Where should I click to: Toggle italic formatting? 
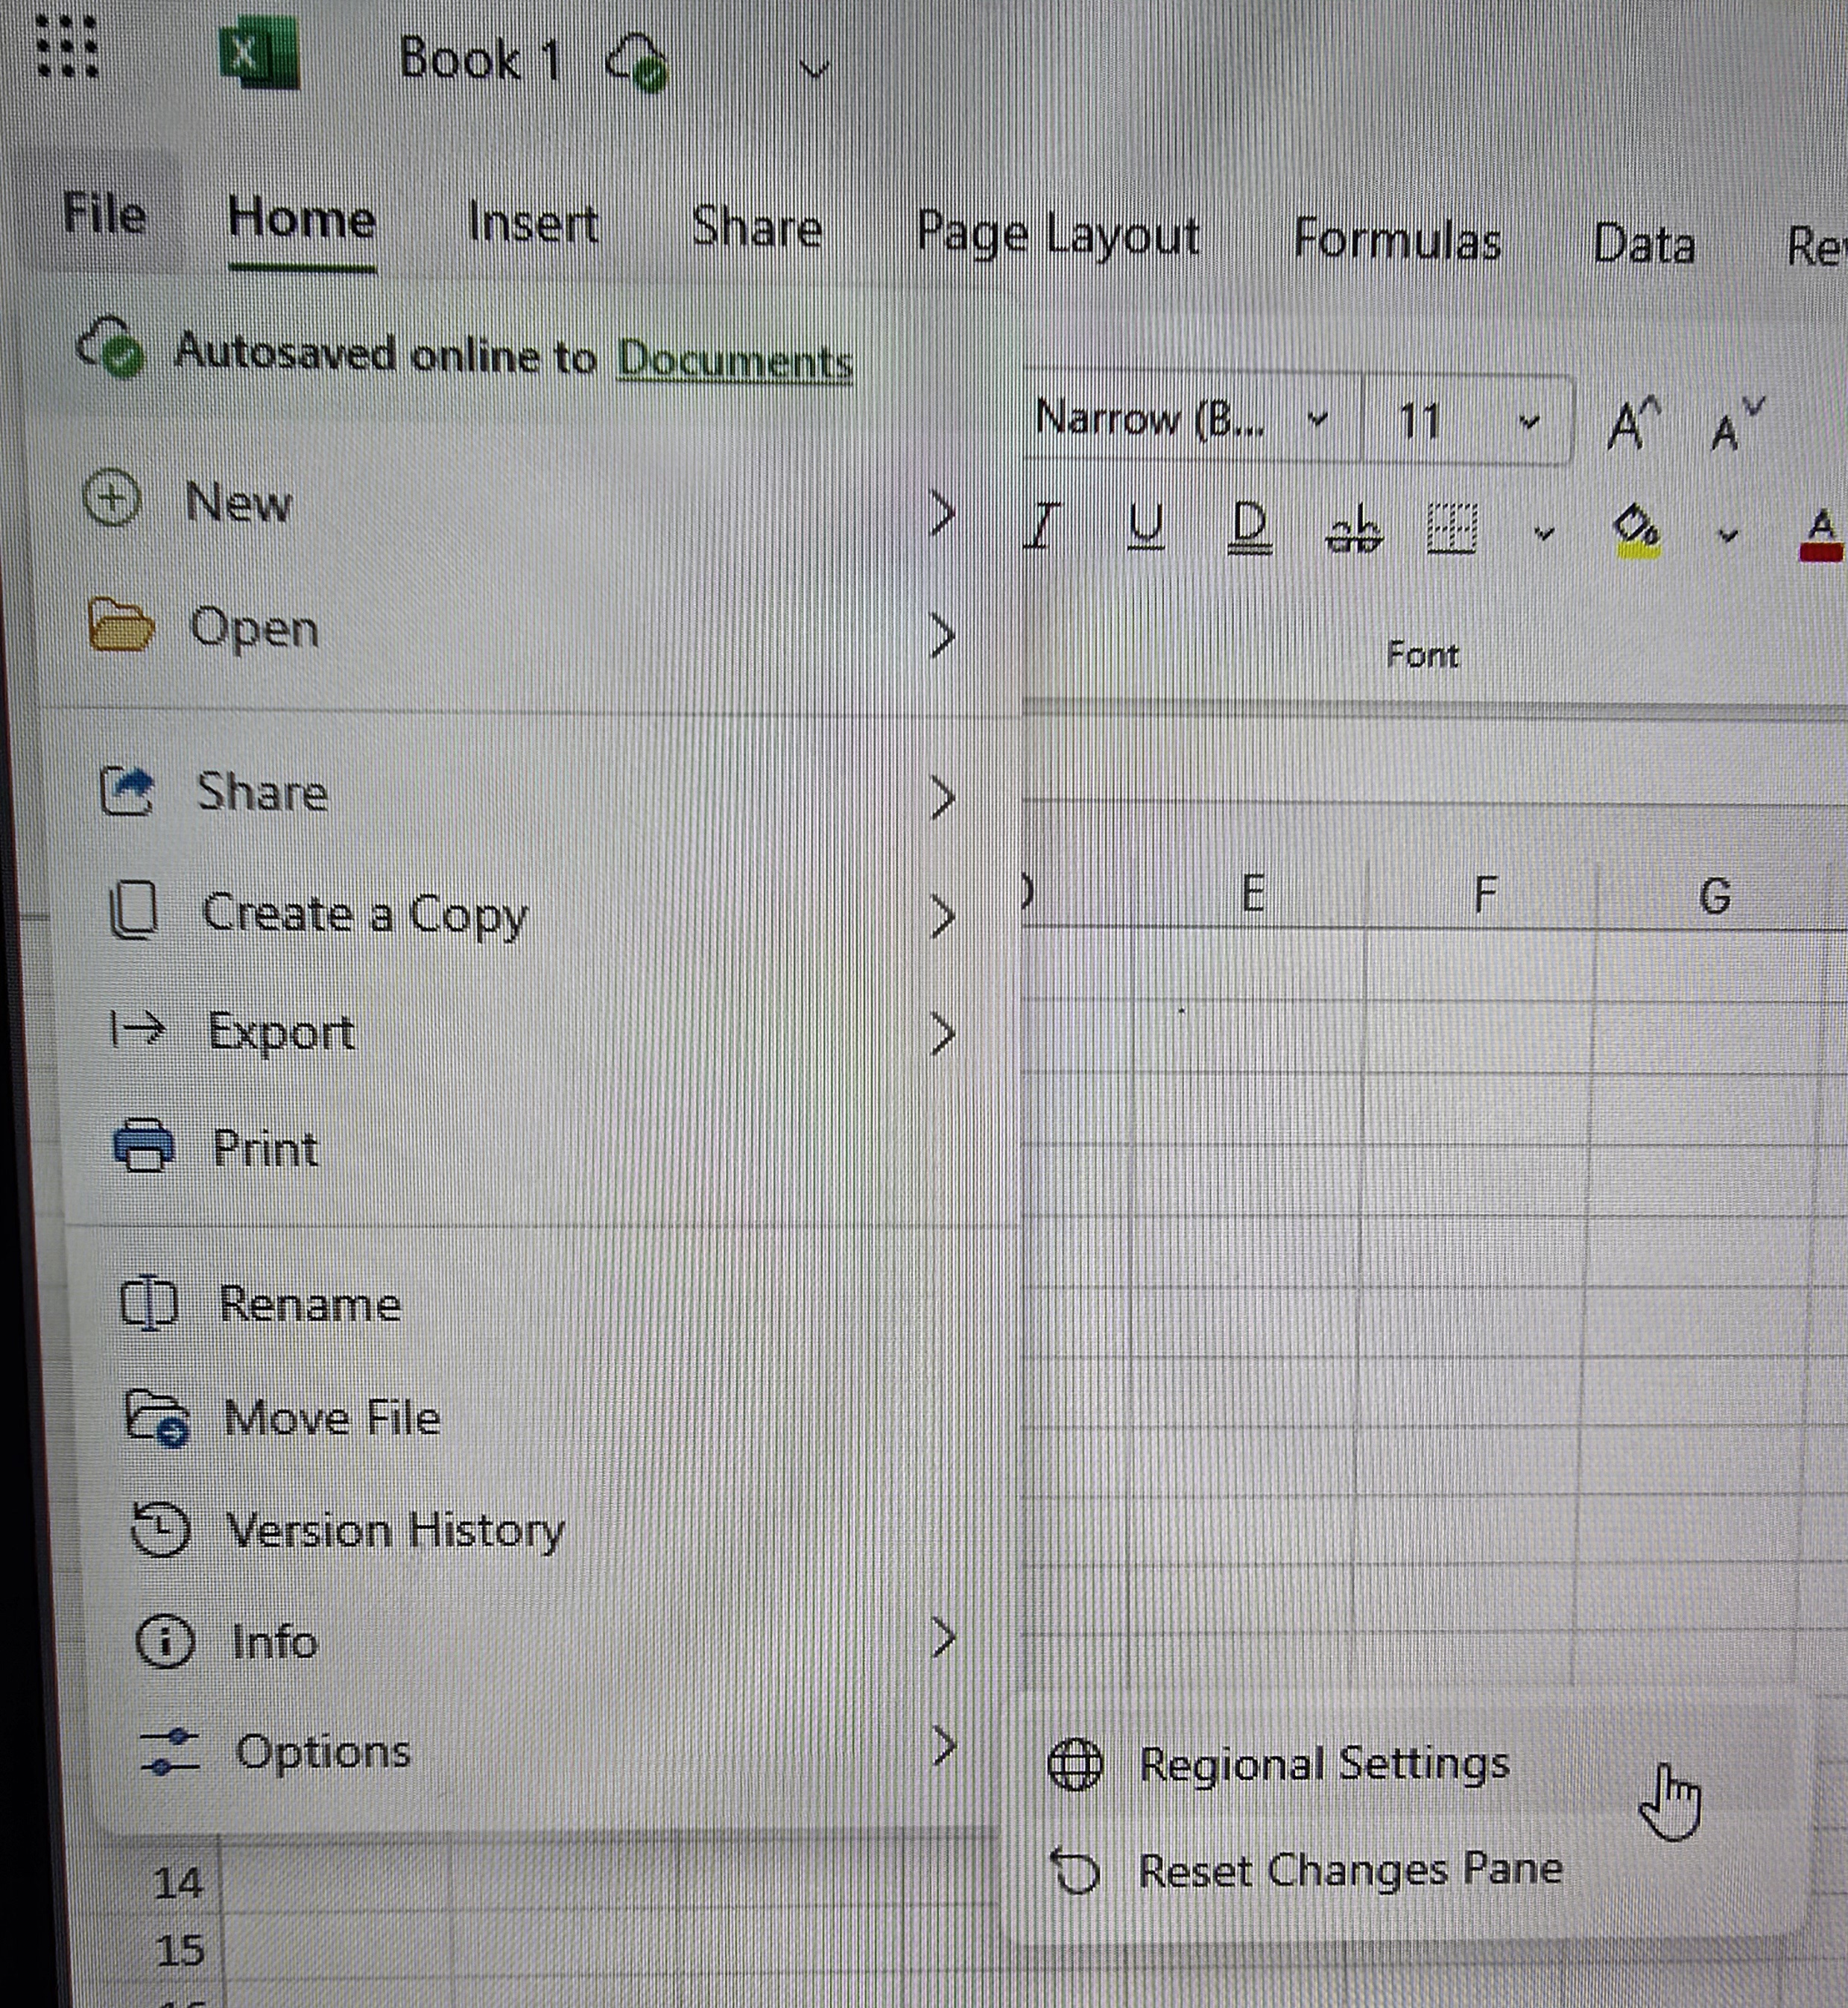[x=1042, y=526]
